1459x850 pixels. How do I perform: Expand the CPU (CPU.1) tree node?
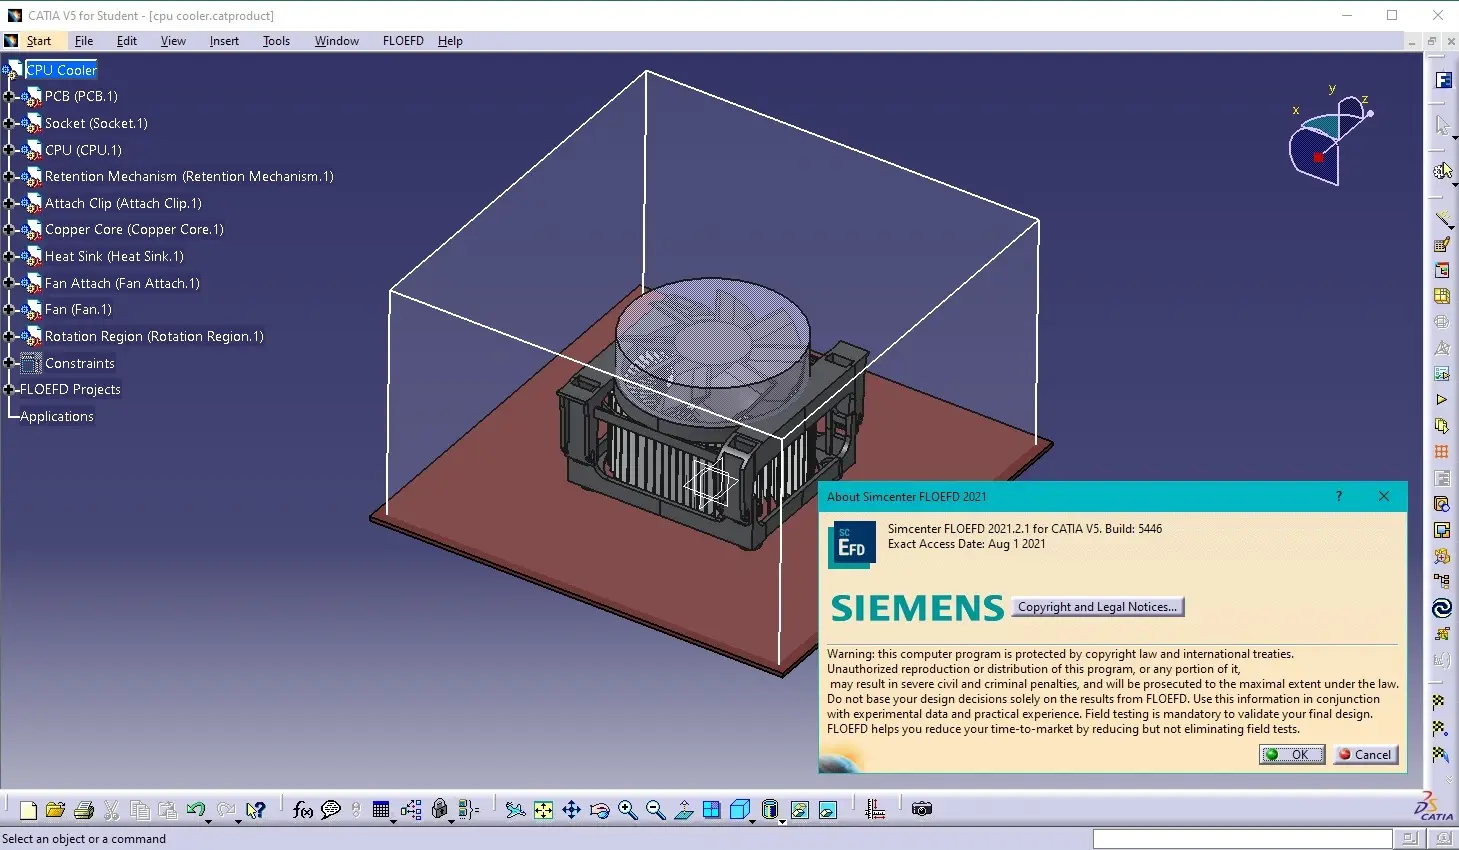(x=9, y=150)
